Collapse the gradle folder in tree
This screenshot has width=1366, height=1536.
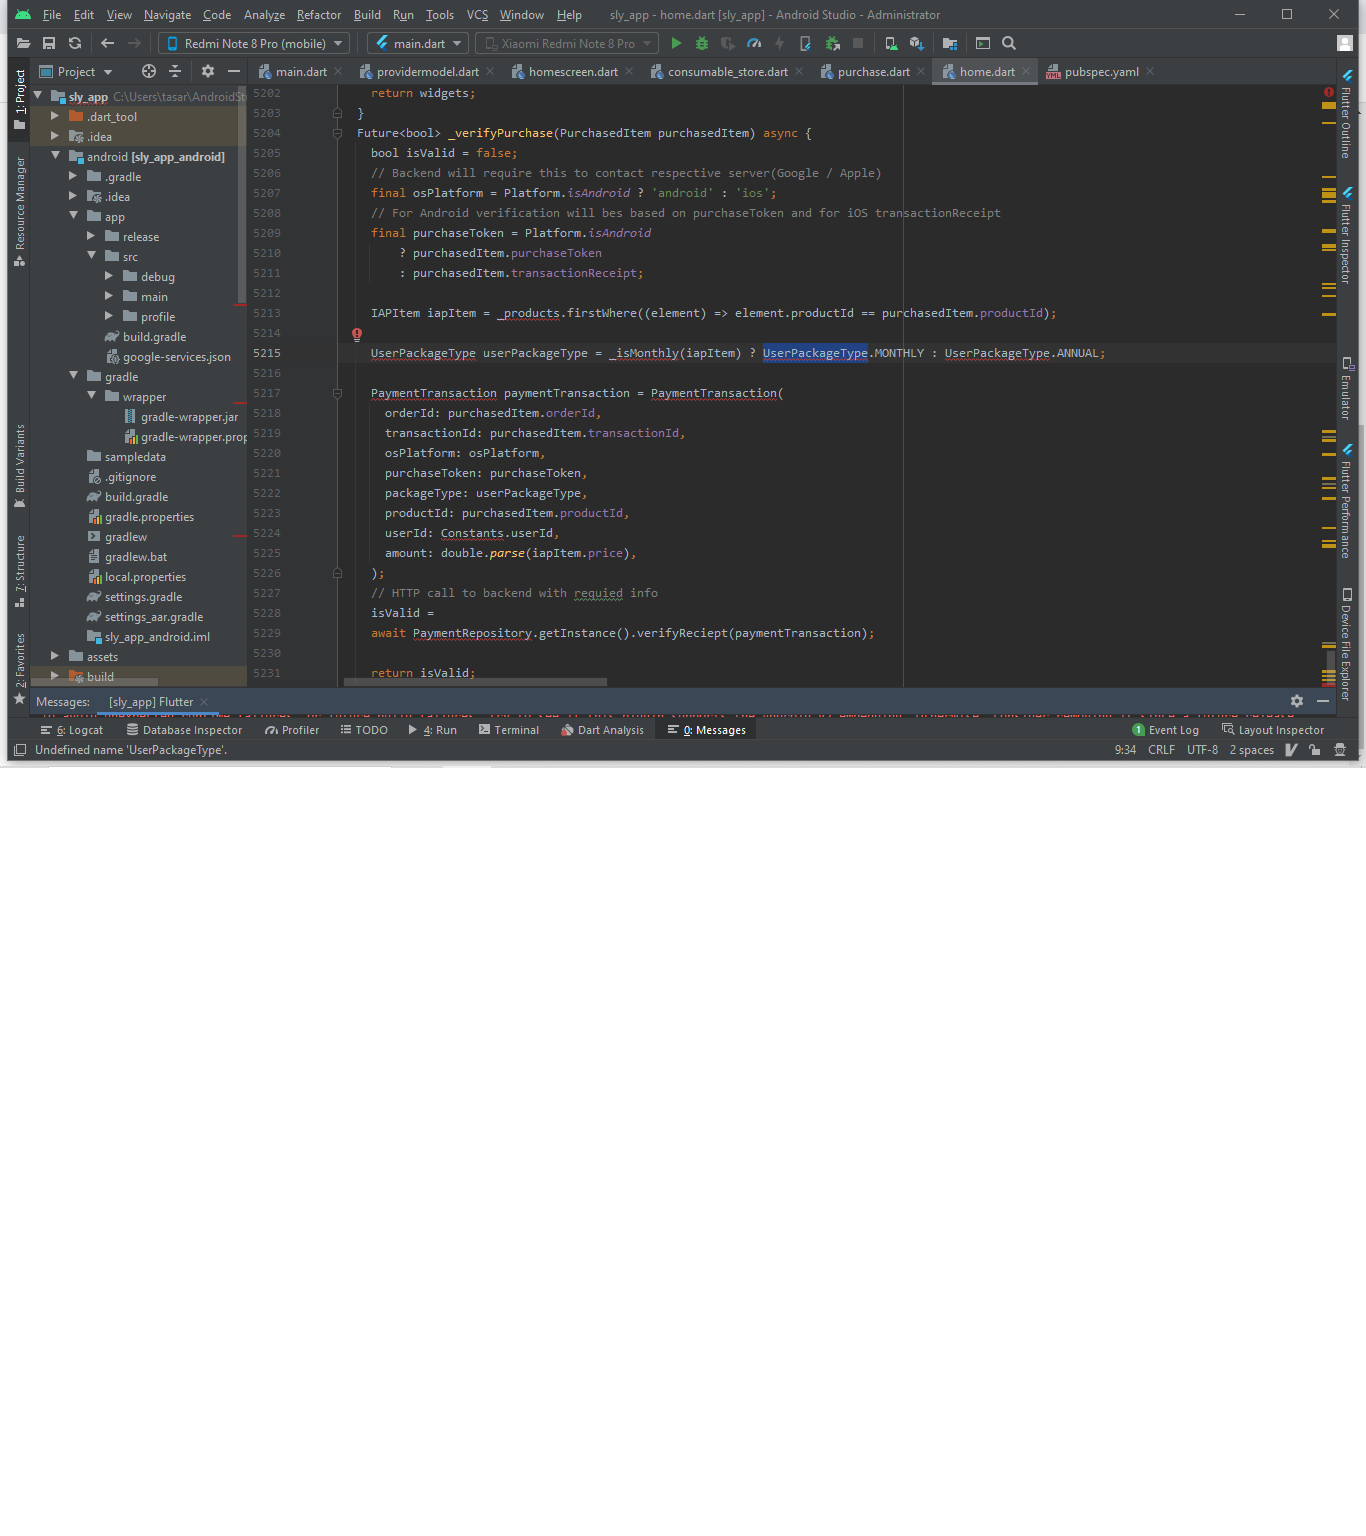(x=74, y=376)
